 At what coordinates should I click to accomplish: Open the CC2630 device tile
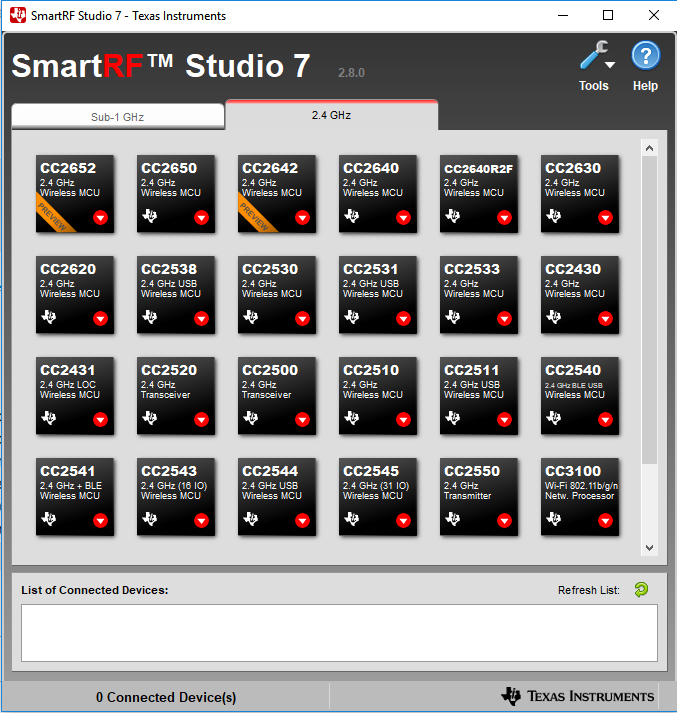pos(580,194)
